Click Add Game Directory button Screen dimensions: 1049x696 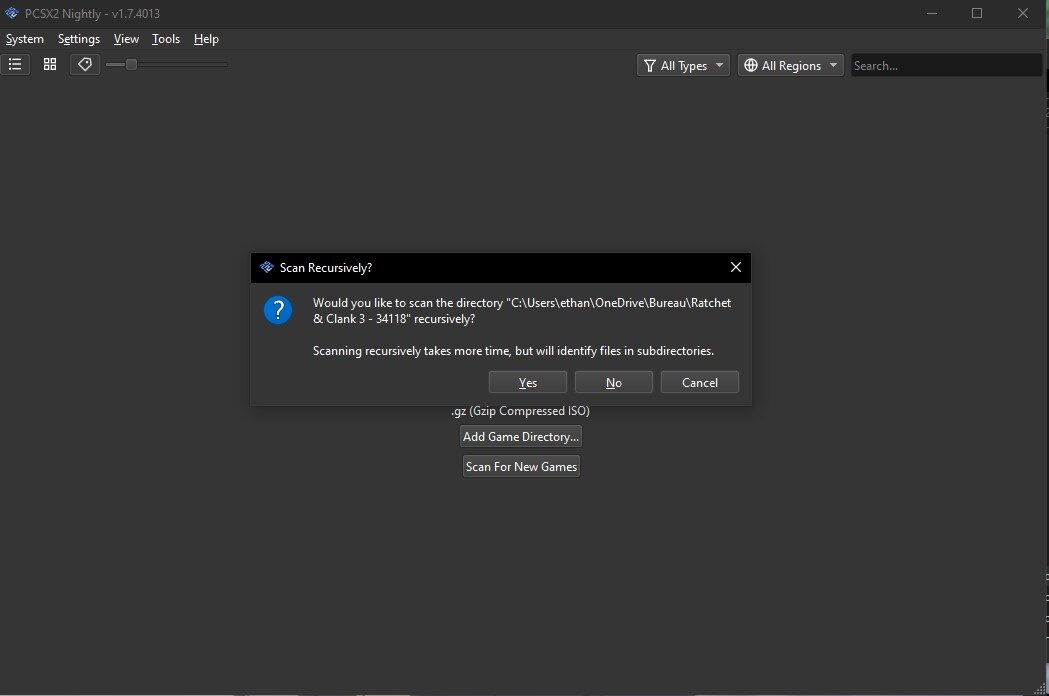coord(520,436)
